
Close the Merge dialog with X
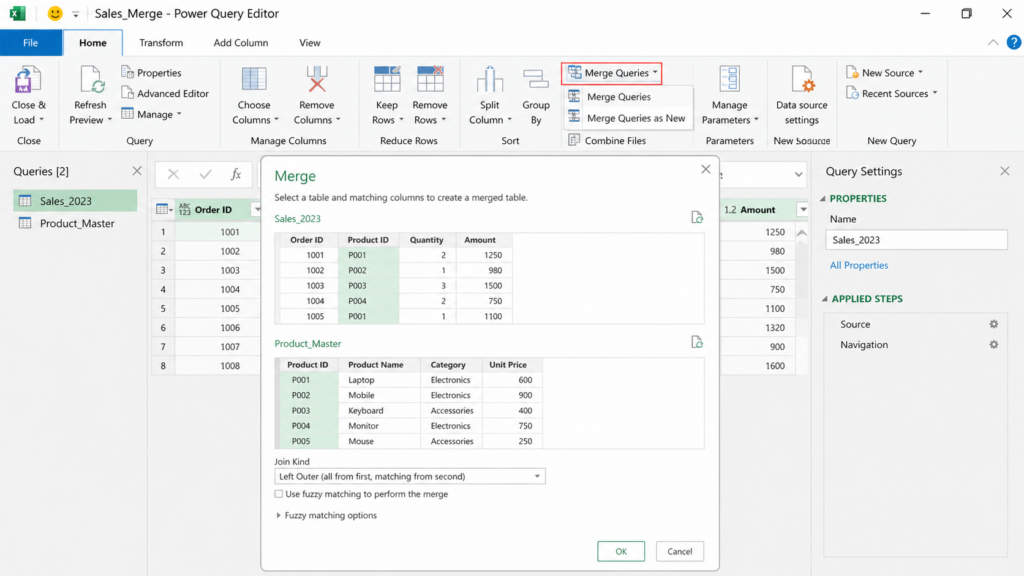tap(705, 169)
